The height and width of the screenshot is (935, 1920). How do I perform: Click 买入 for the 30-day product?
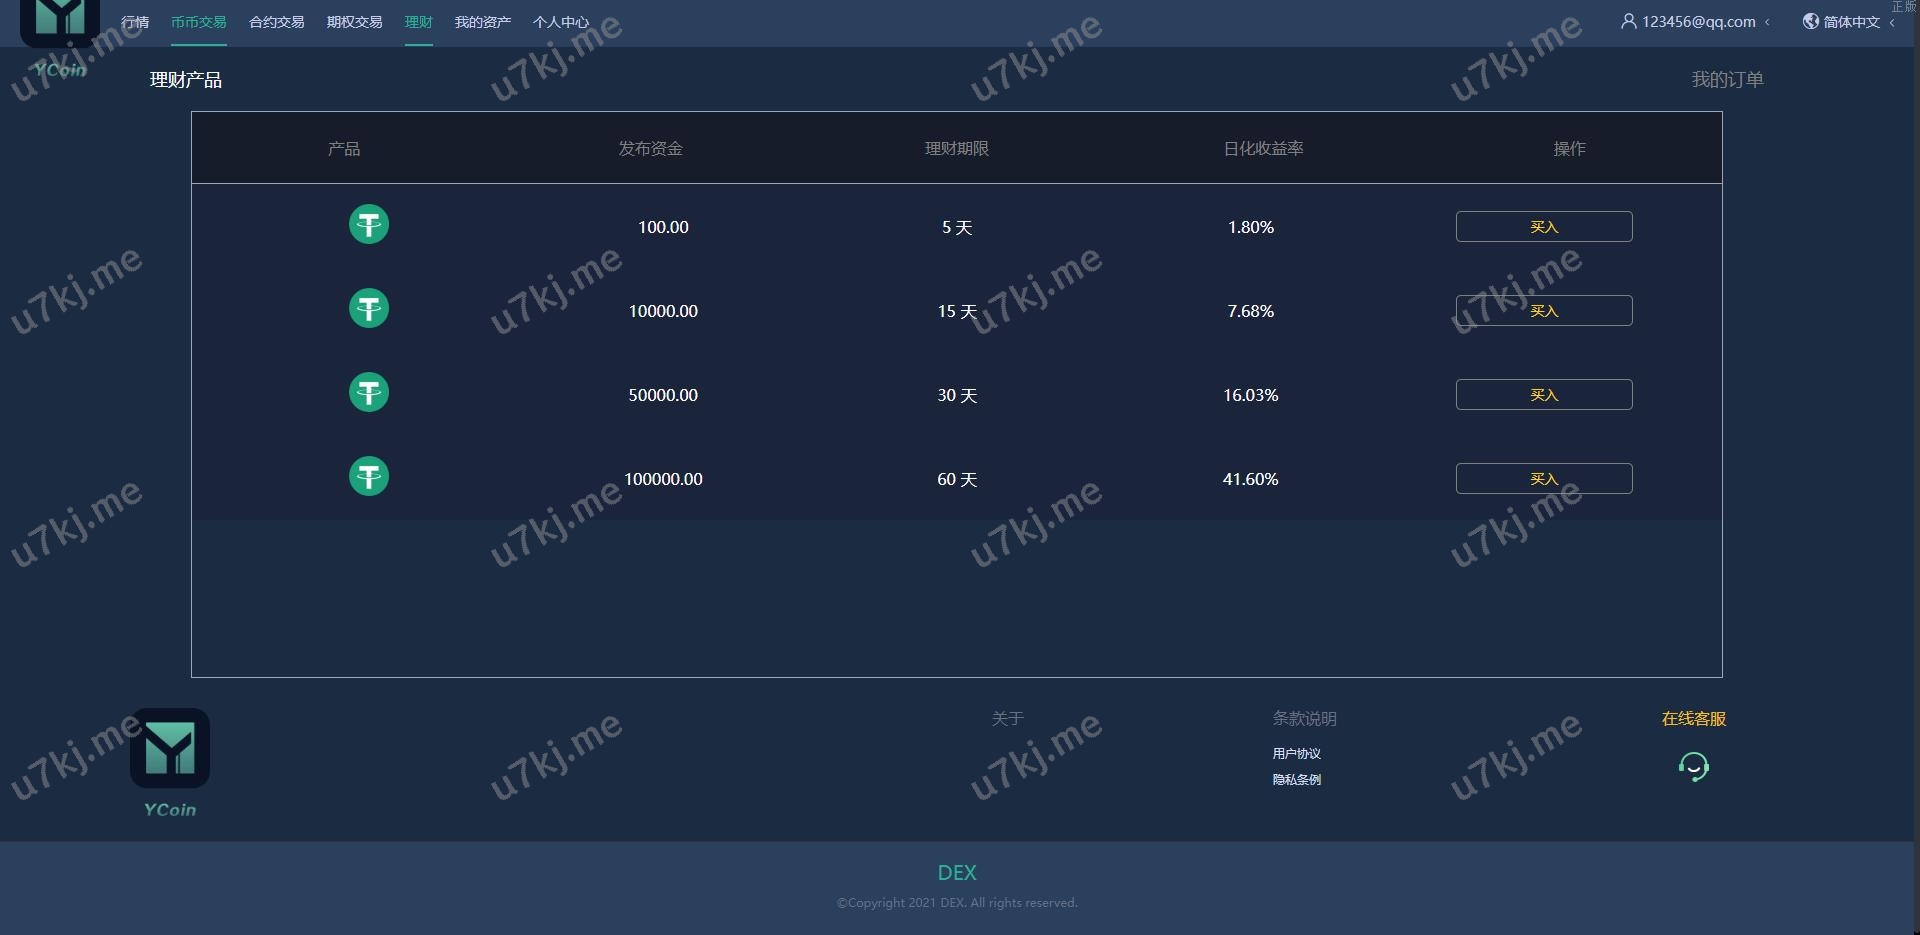(1543, 395)
